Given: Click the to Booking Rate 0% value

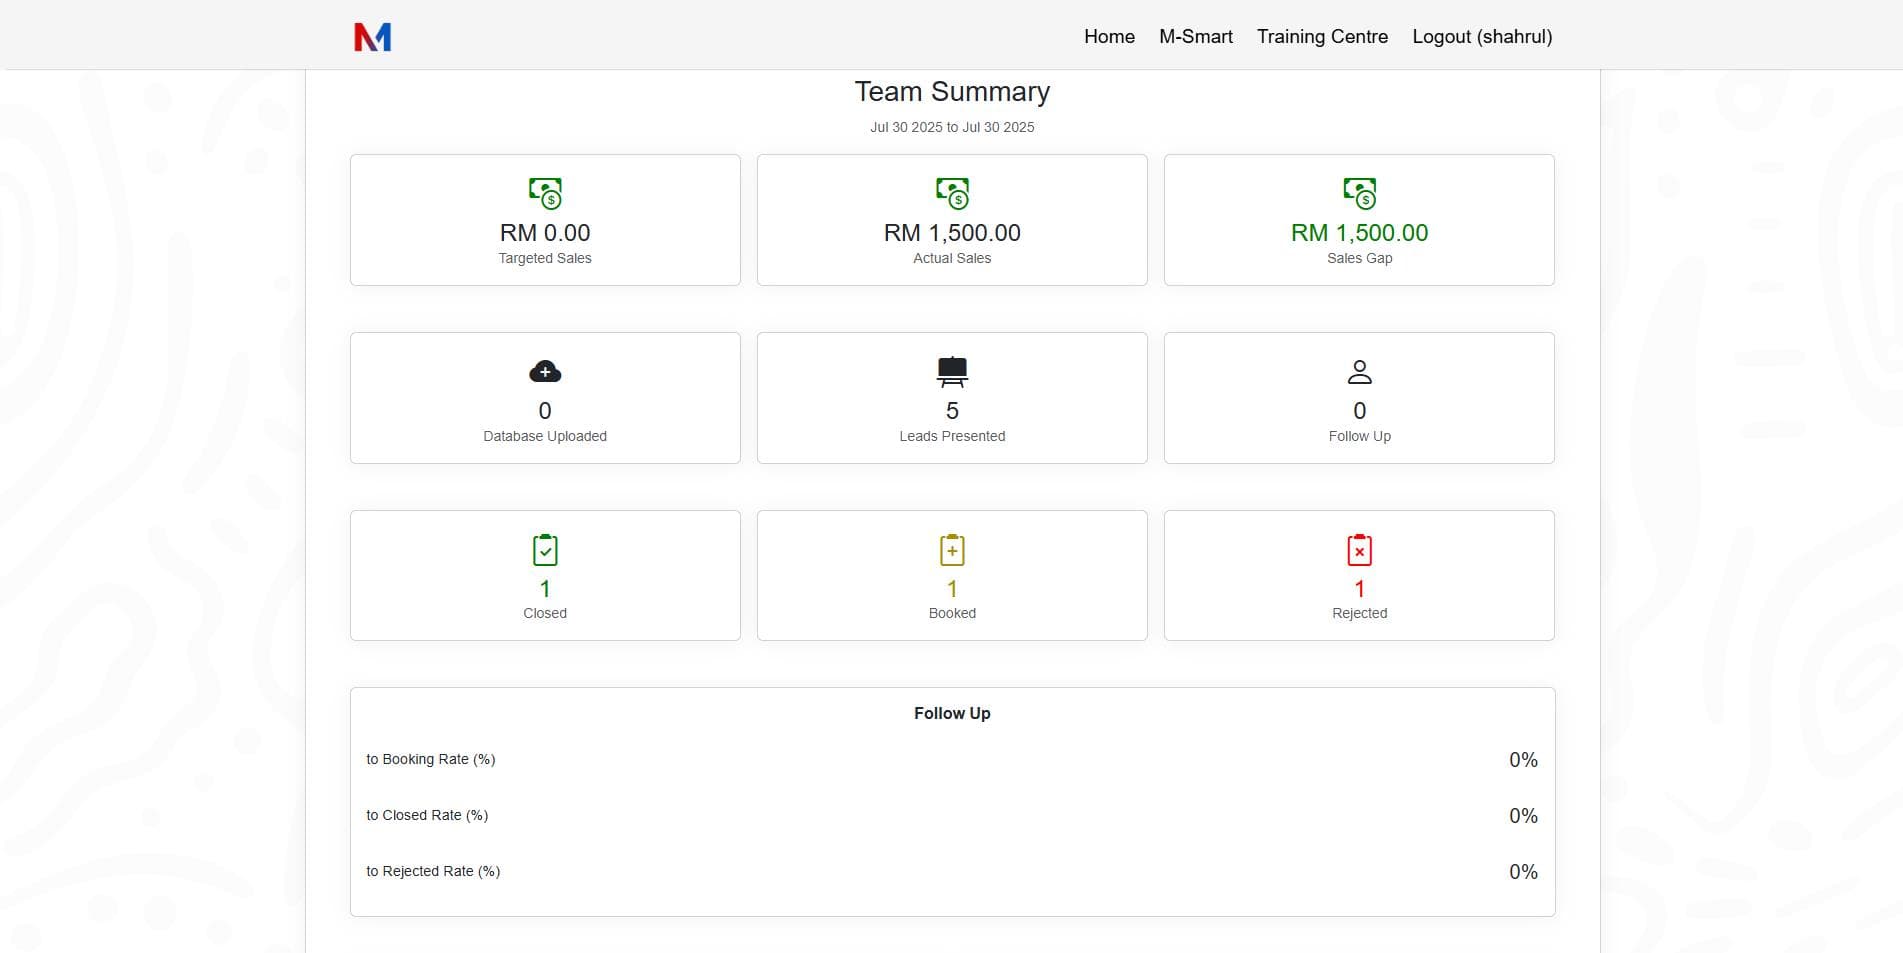Looking at the screenshot, I should pos(1522,758).
